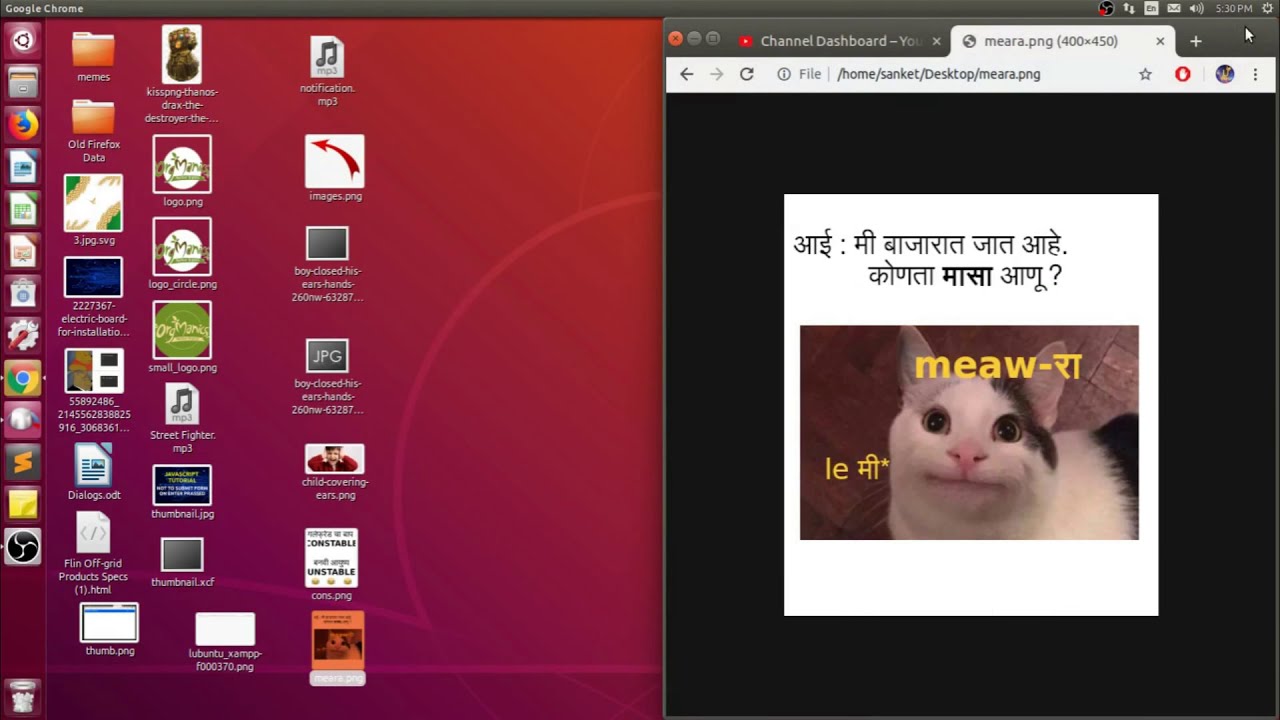1280x720 pixels.
Task: Switch to Channel Dashboard tab
Action: pos(838,41)
